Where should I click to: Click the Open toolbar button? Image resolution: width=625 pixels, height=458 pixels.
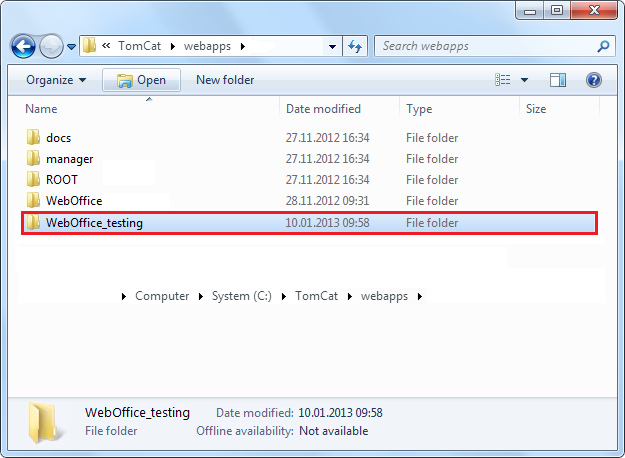(142, 80)
